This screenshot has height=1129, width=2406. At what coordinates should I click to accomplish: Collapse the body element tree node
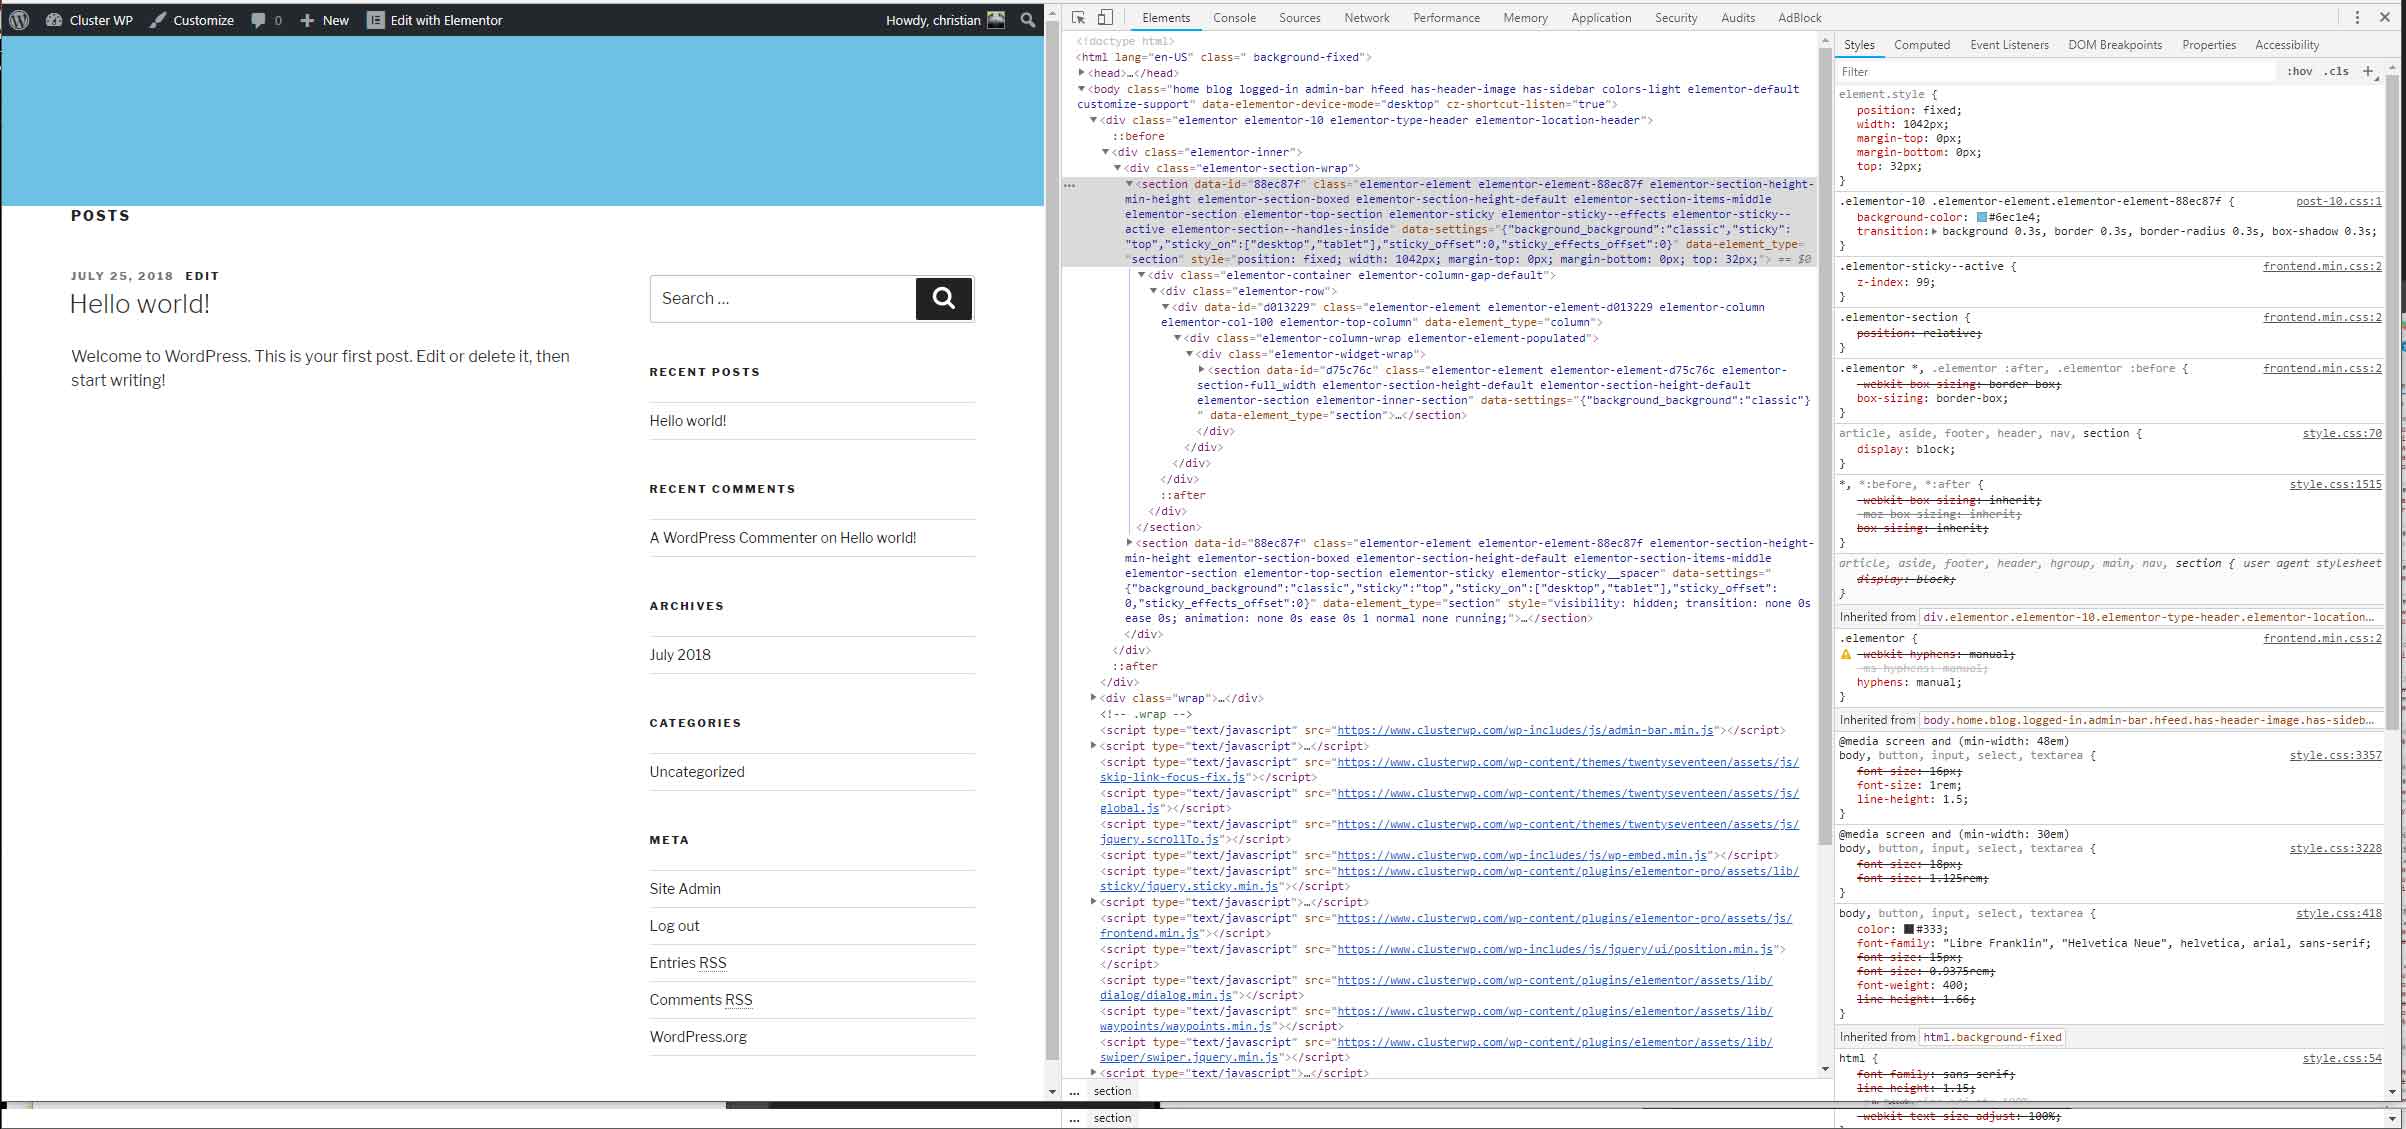coord(1082,89)
